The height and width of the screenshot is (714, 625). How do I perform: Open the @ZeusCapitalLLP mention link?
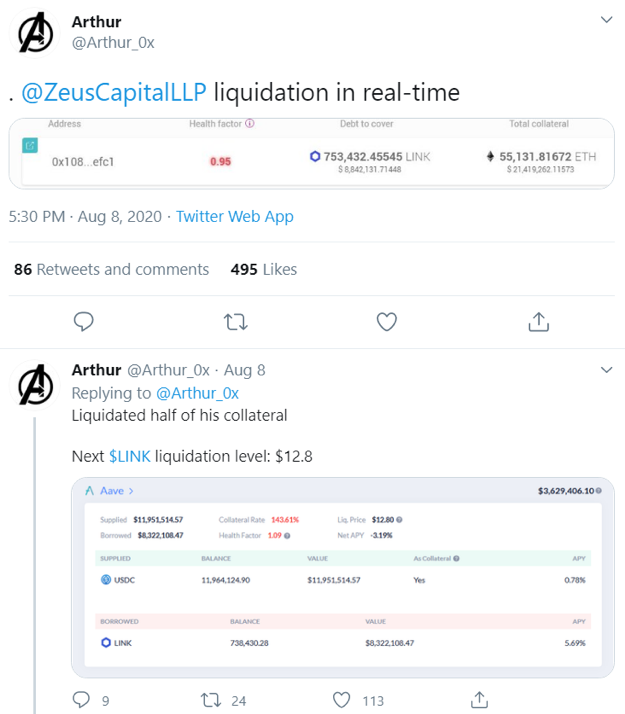tap(114, 92)
